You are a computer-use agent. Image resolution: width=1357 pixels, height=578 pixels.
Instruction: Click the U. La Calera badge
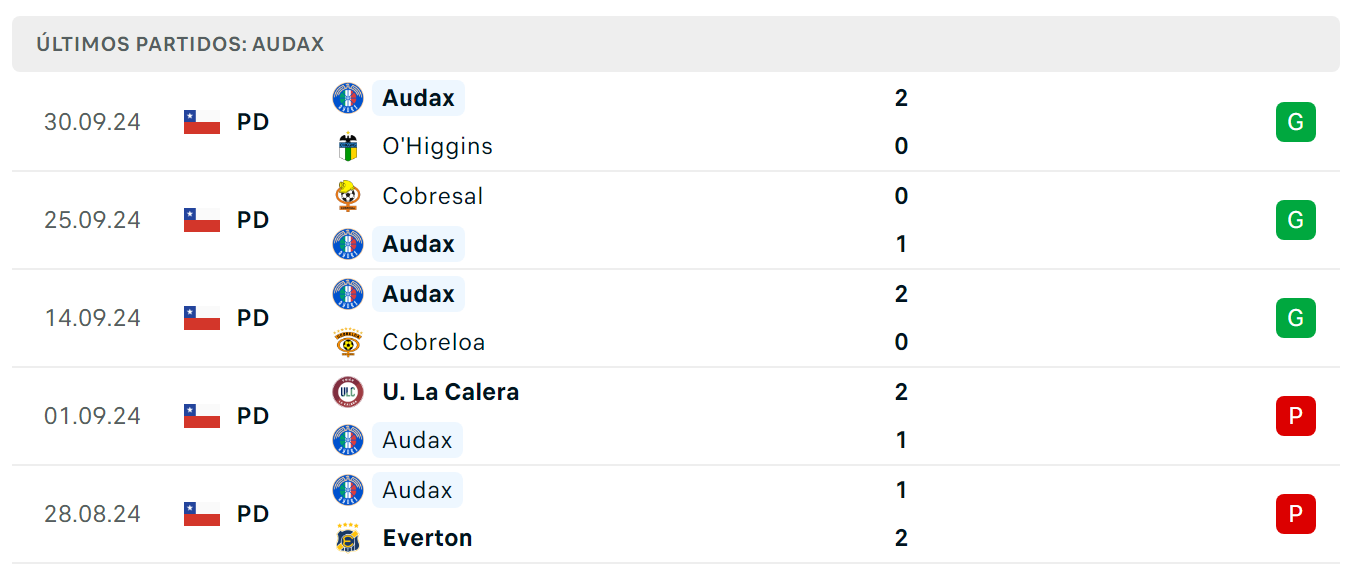click(x=348, y=392)
